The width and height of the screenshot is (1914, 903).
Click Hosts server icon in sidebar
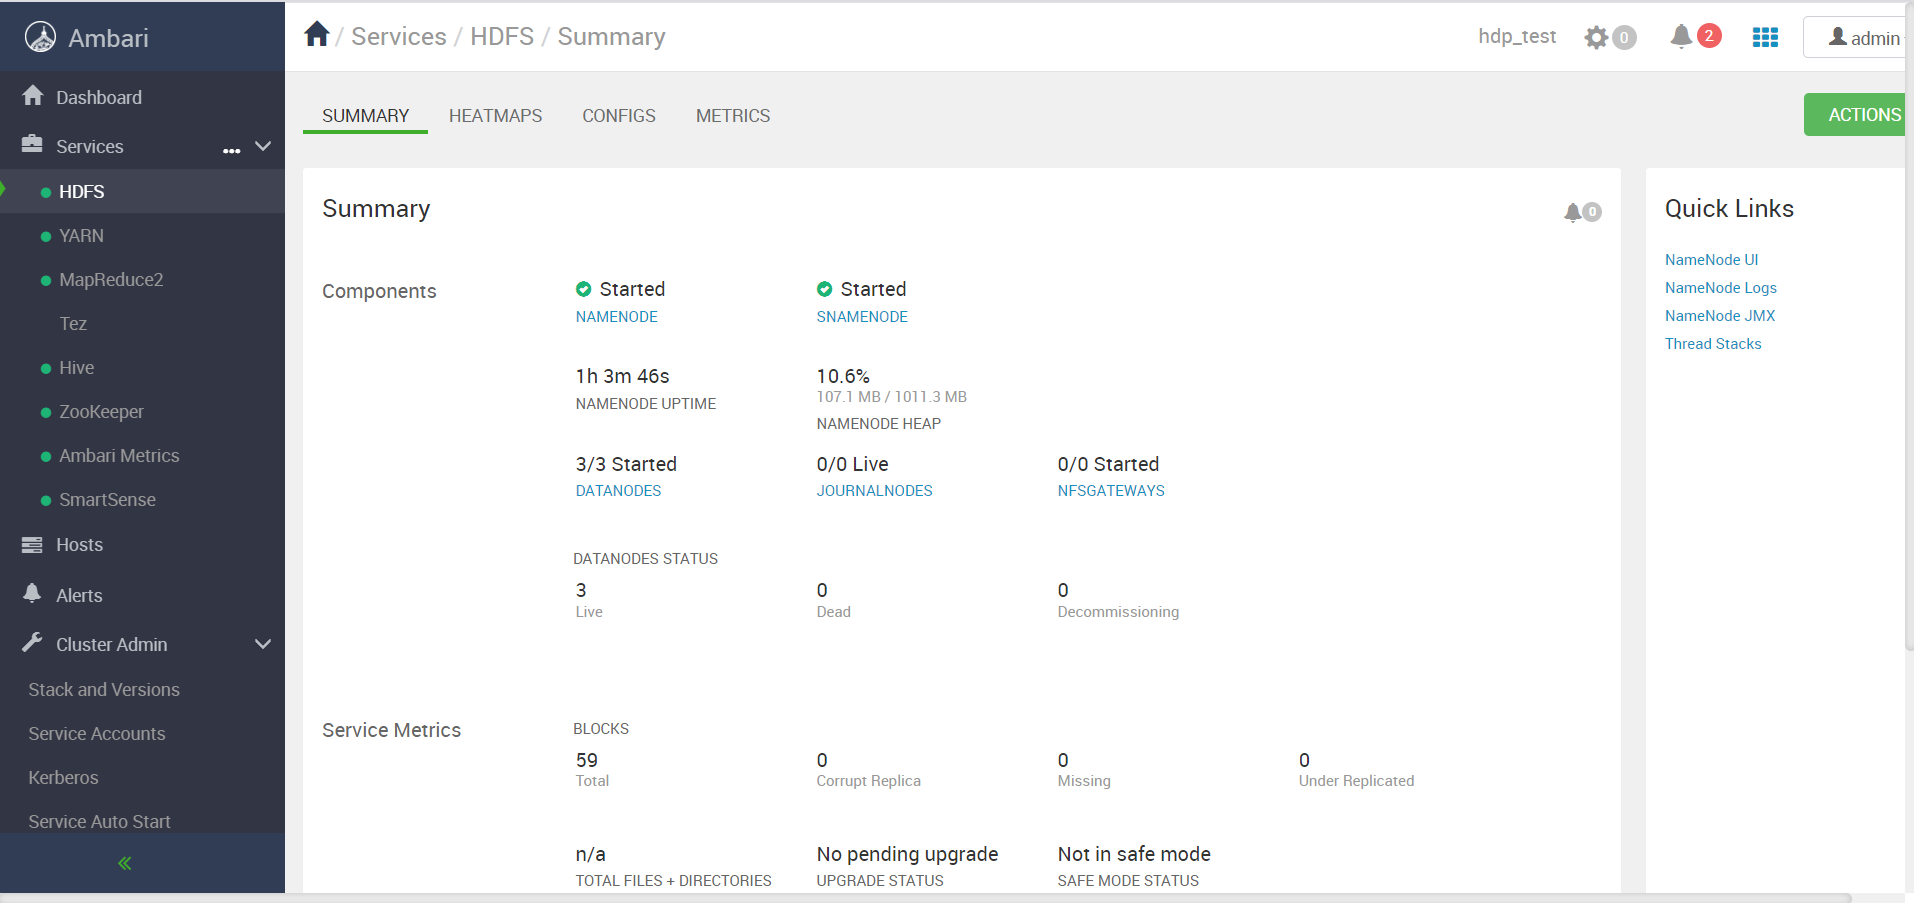pyautogui.click(x=32, y=544)
